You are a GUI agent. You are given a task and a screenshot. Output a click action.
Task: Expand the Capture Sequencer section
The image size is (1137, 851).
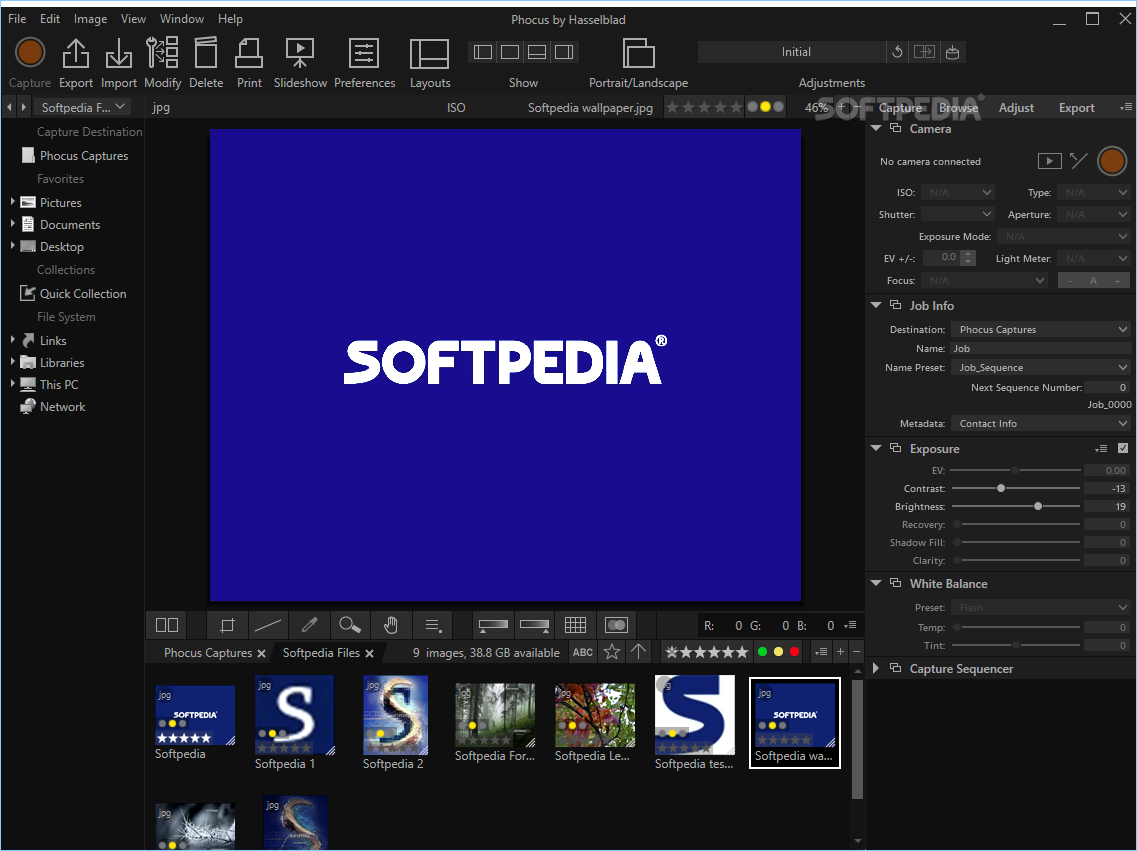[876, 668]
